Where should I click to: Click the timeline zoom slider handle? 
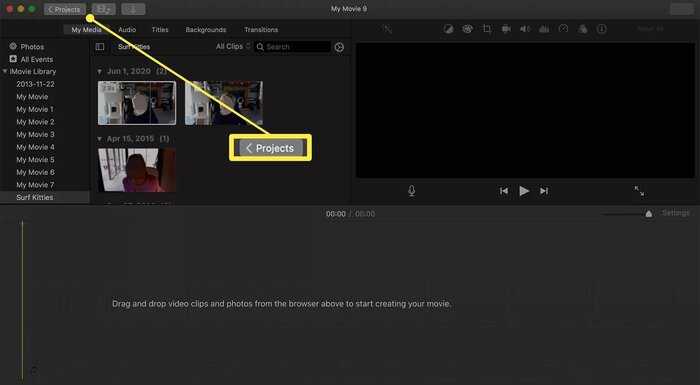tap(649, 214)
